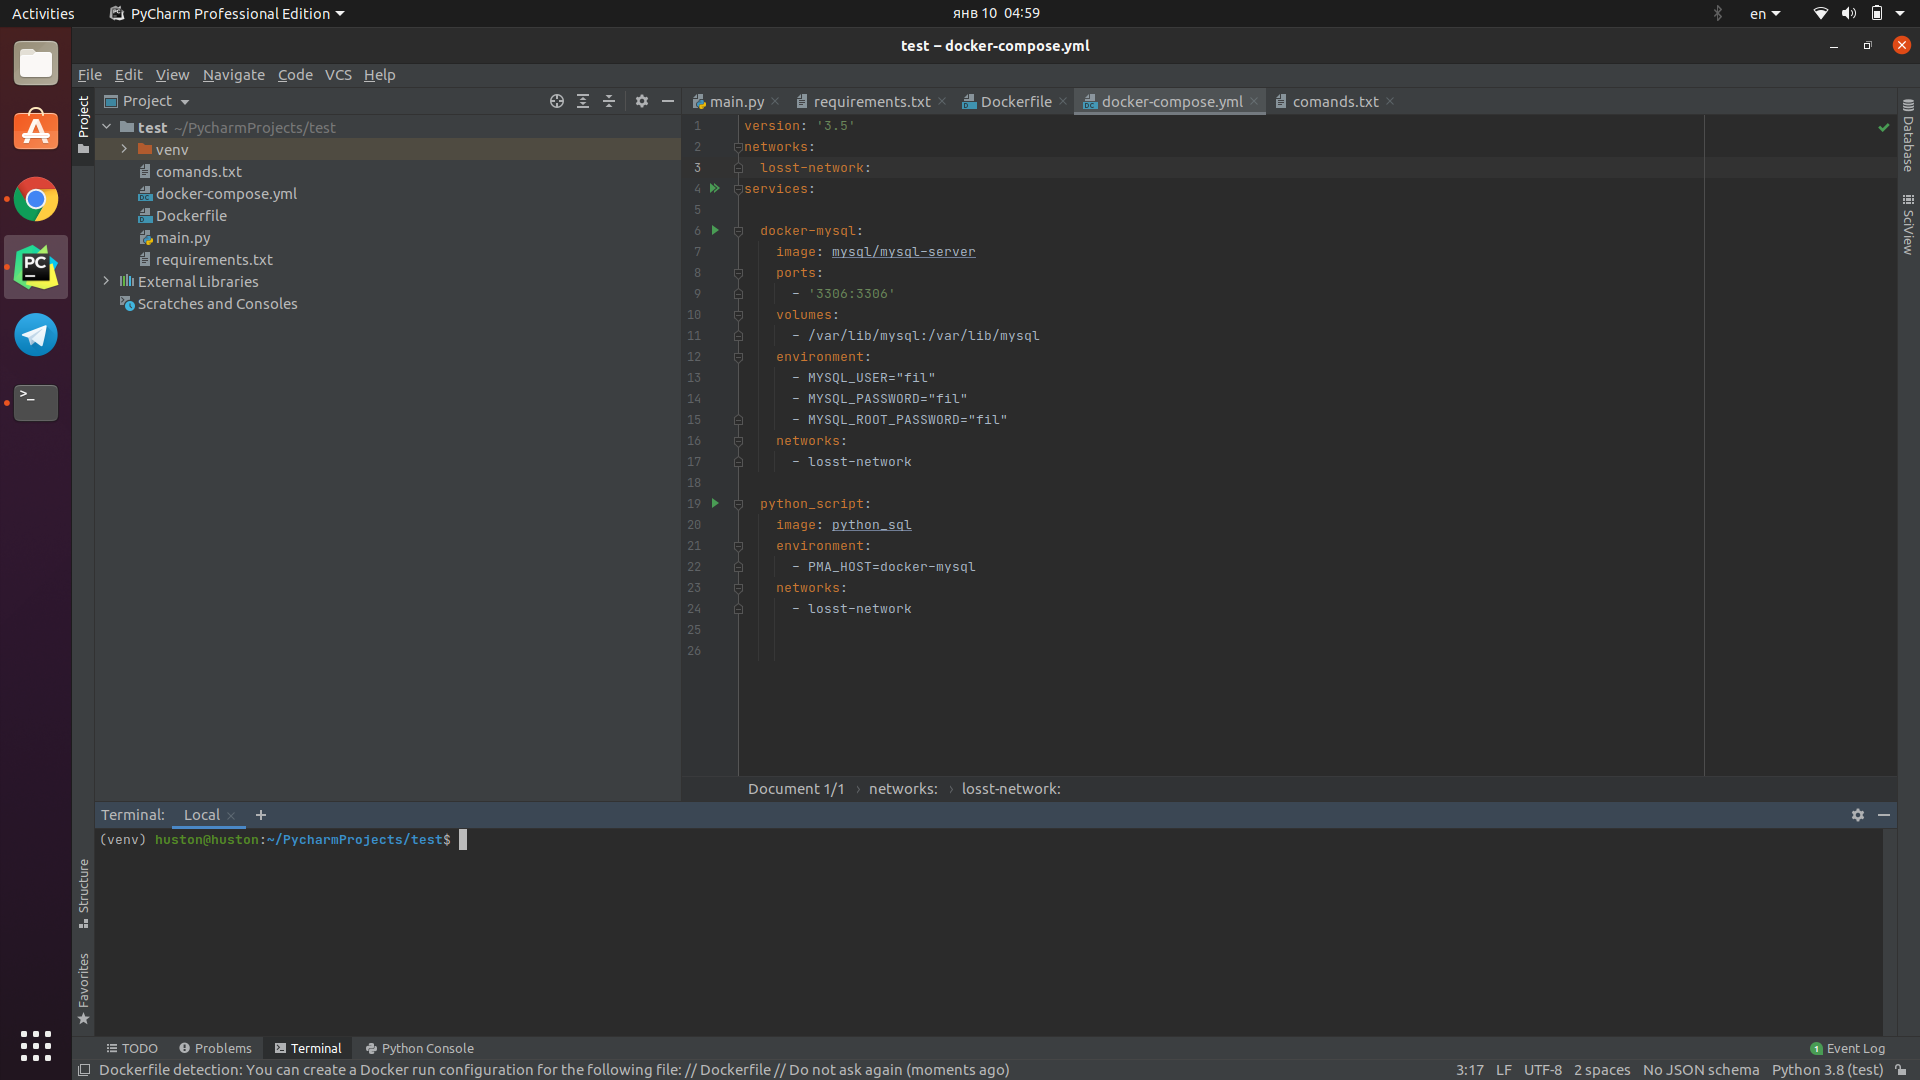Open Project panel settings gear
The height and width of the screenshot is (1080, 1920).
[642, 101]
